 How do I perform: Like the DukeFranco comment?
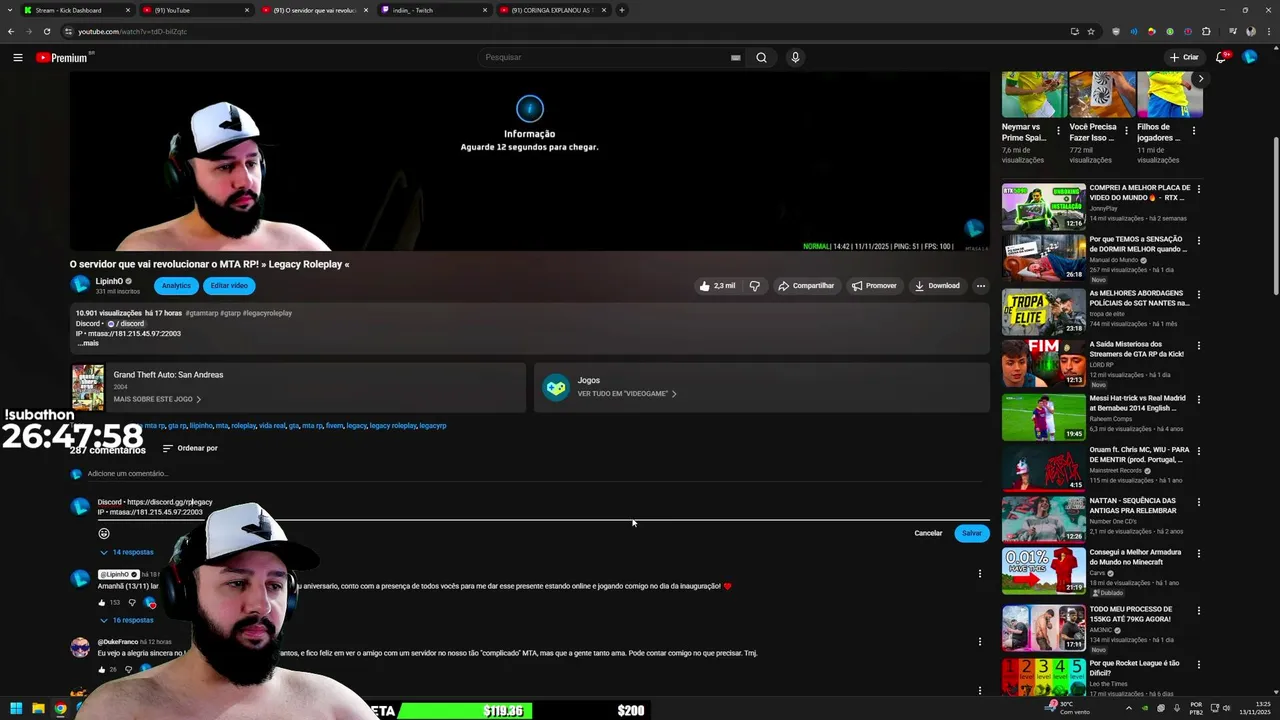click(102, 669)
